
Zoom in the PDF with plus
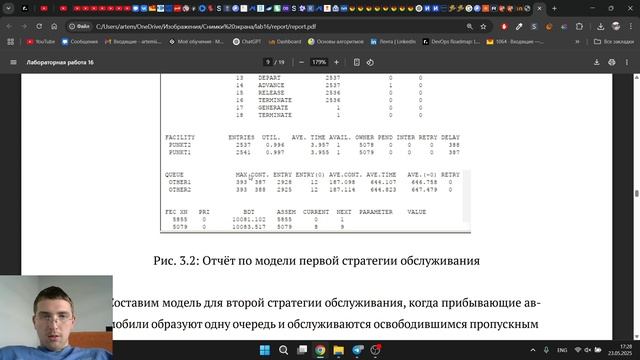(336, 62)
